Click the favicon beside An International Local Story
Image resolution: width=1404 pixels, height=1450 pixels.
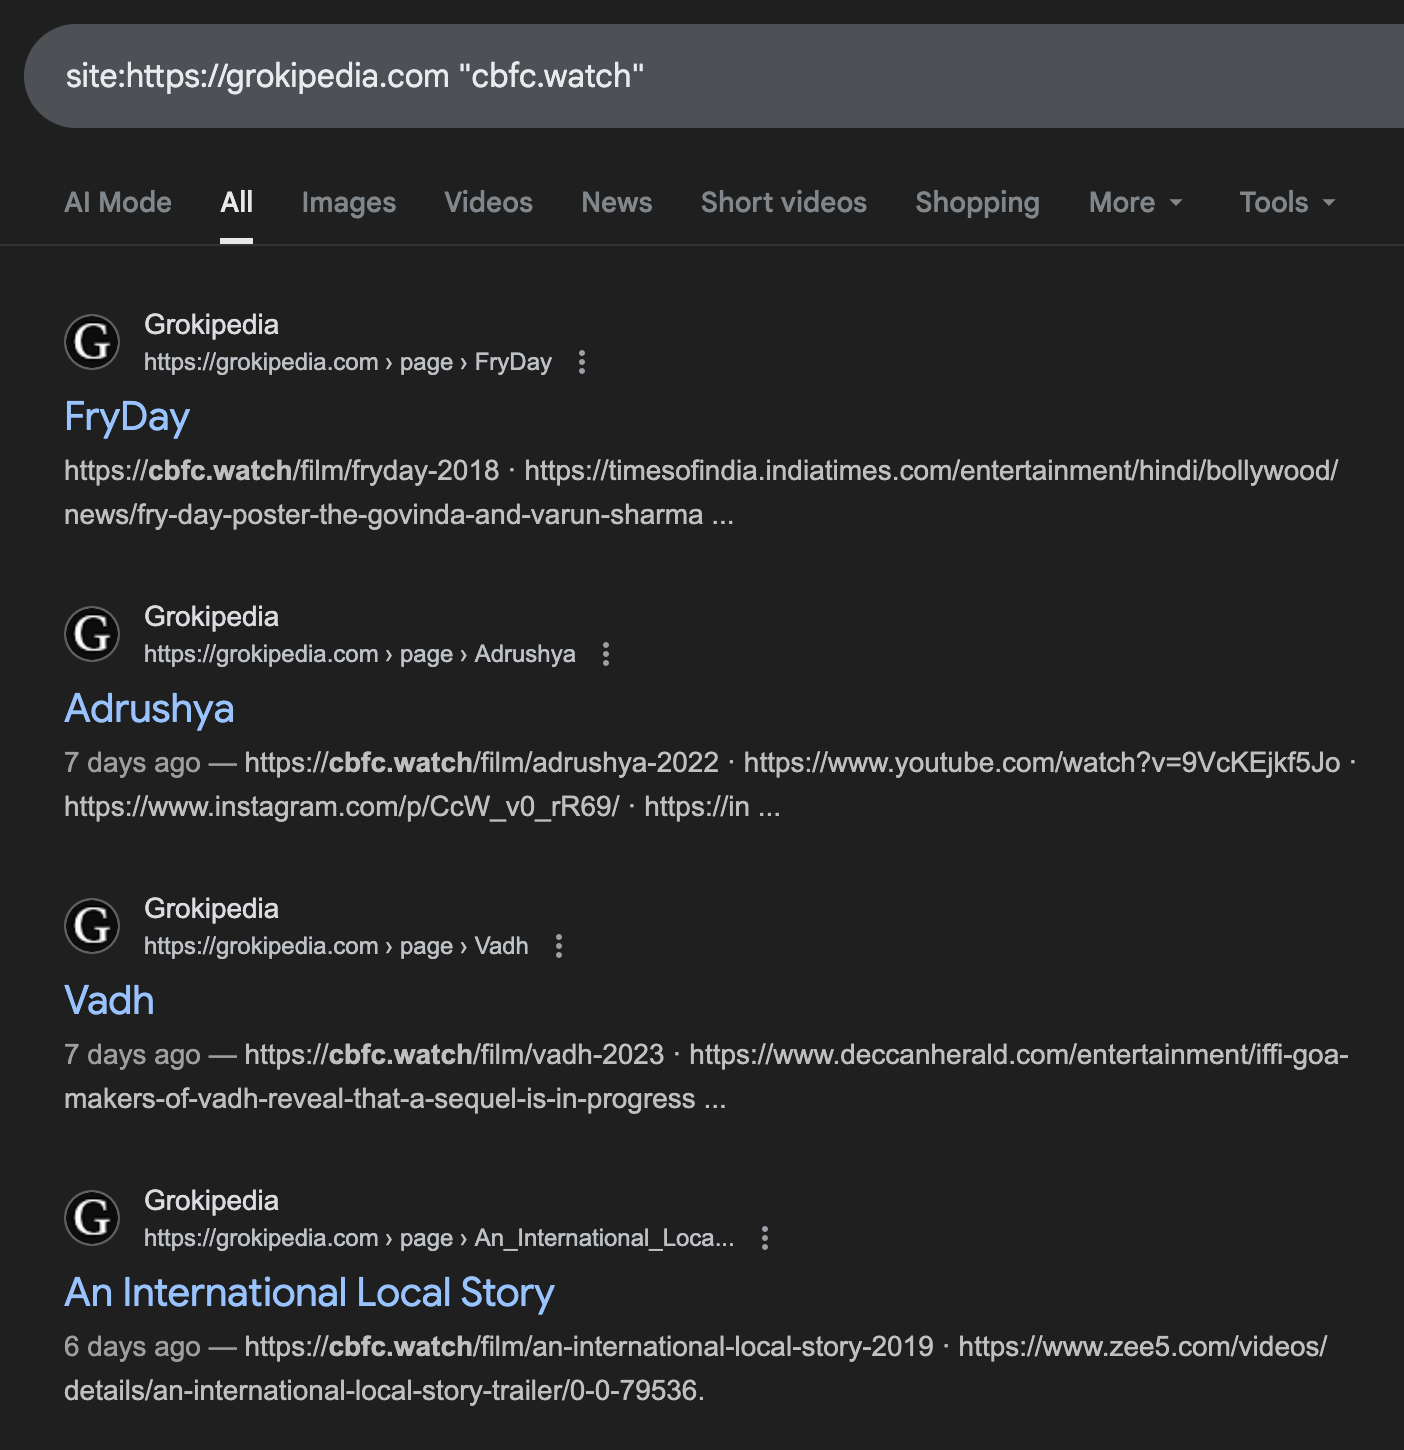click(x=92, y=1218)
